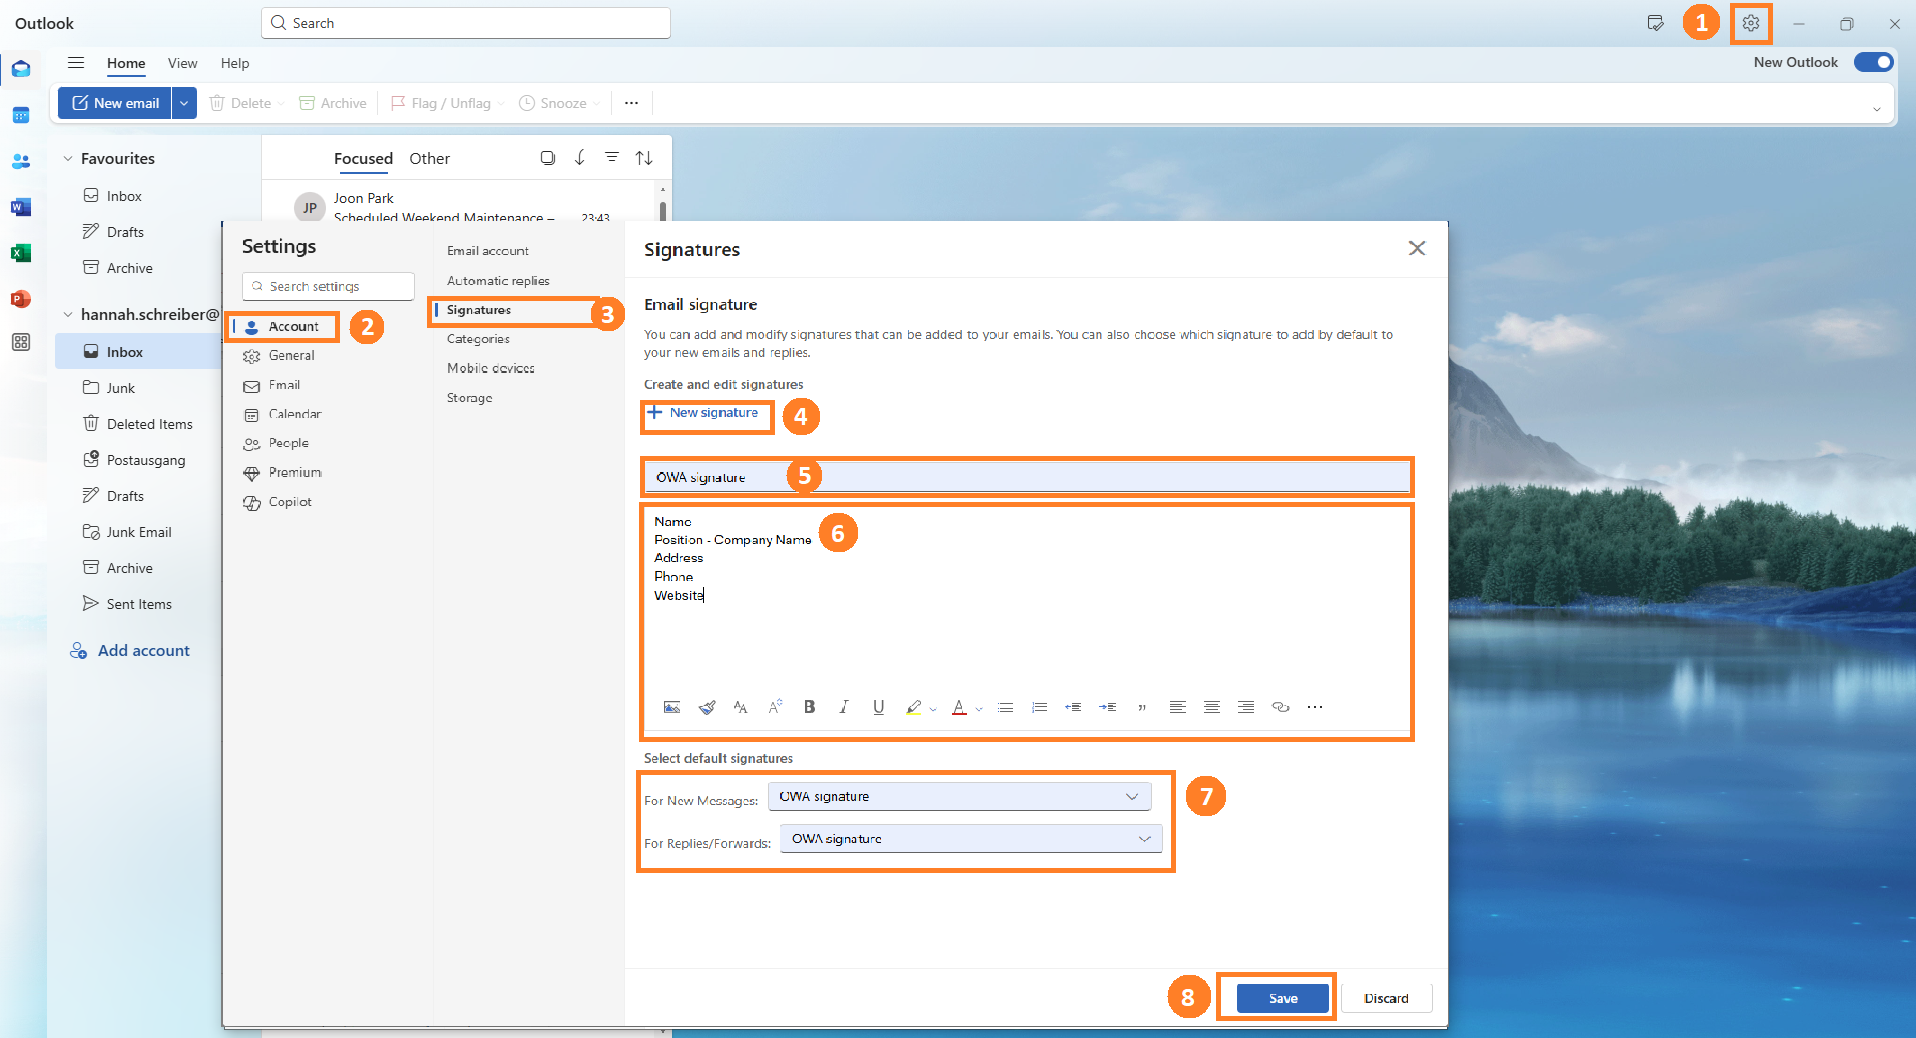1916x1038 pixels.
Task: Collapse the Favourites folder group
Action: (x=68, y=158)
